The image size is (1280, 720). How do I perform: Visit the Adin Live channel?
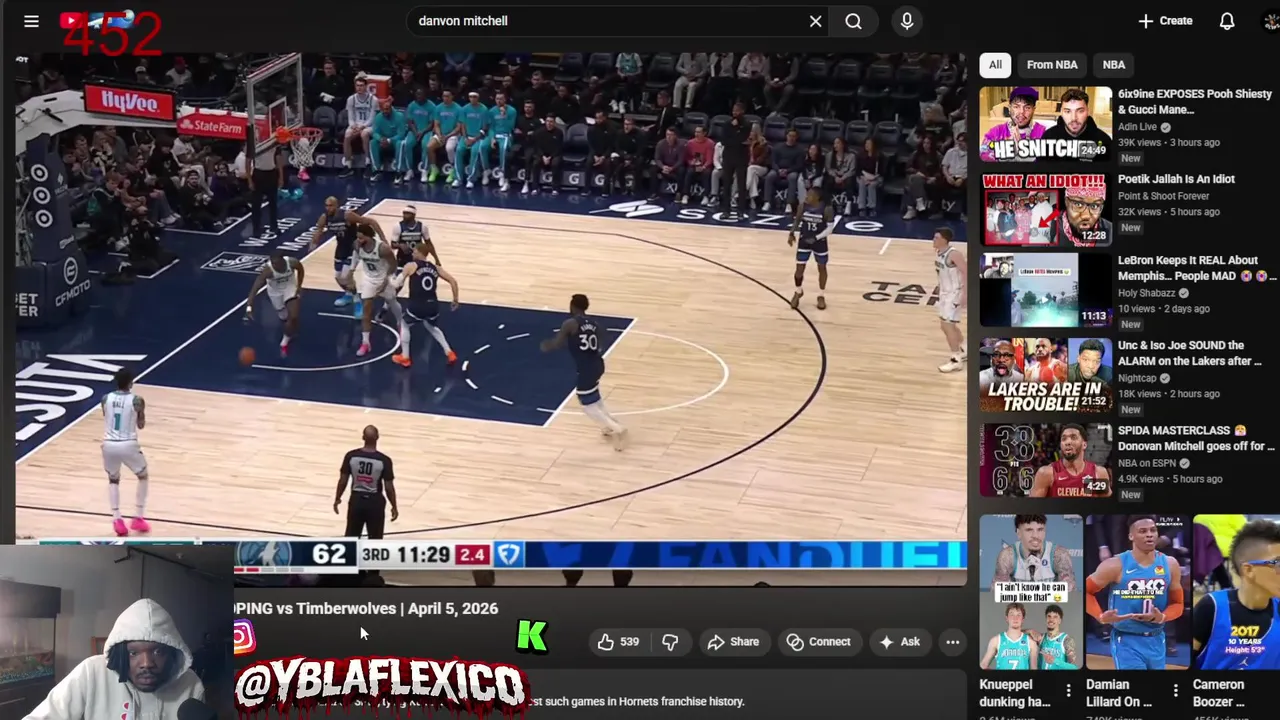pyautogui.click(x=1137, y=127)
